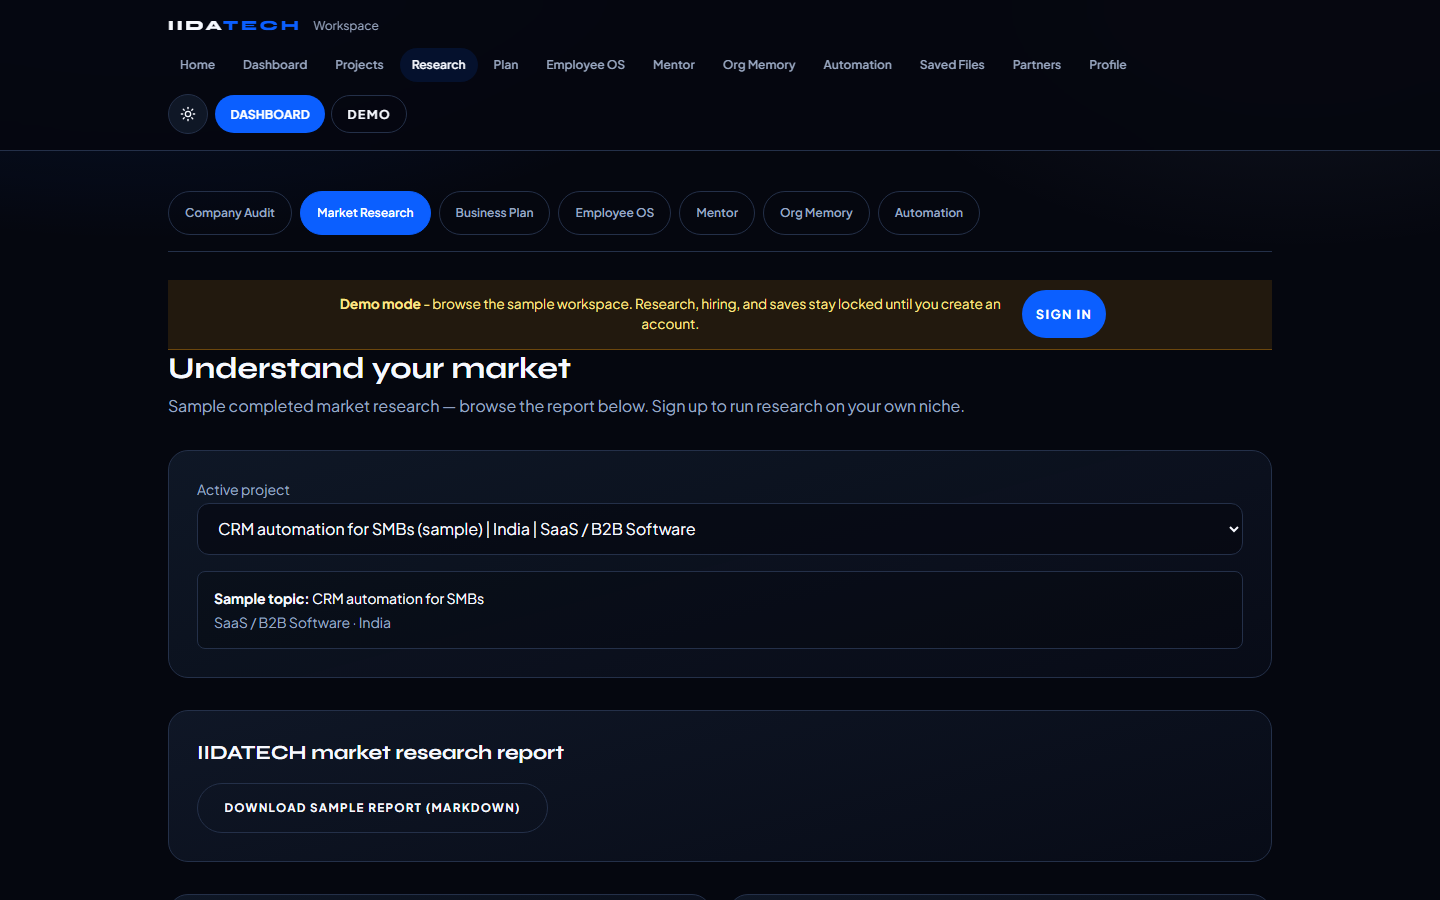Open the Plan nav item
The width and height of the screenshot is (1440, 900).
(x=506, y=65)
